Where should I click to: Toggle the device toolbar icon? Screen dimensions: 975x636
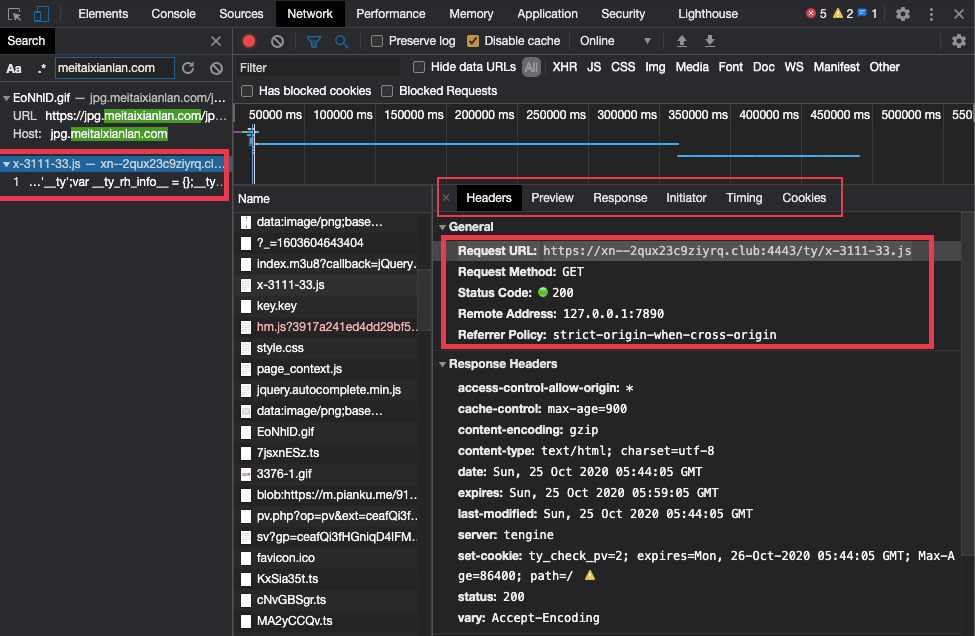[x=41, y=14]
